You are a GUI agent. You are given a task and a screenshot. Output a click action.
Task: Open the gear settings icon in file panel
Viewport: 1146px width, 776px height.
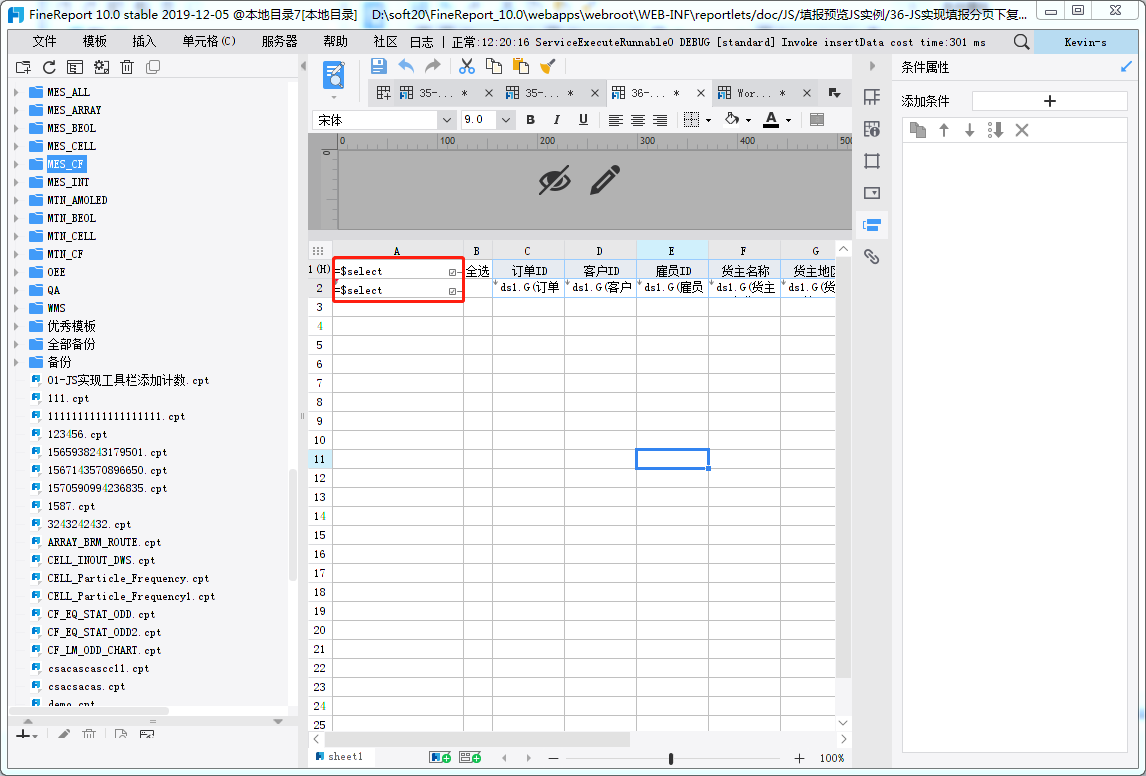click(x=102, y=67)
